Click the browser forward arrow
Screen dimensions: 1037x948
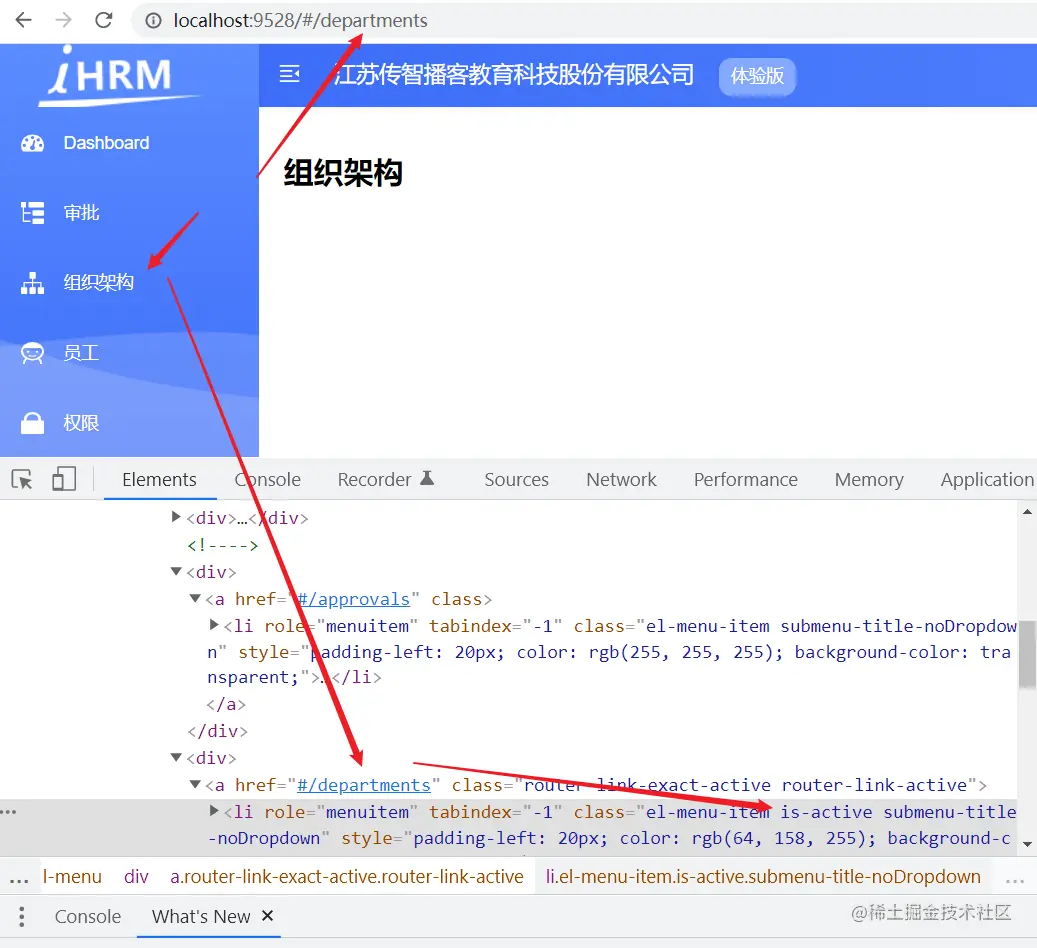pyautogui.click(x=63, y=21)
